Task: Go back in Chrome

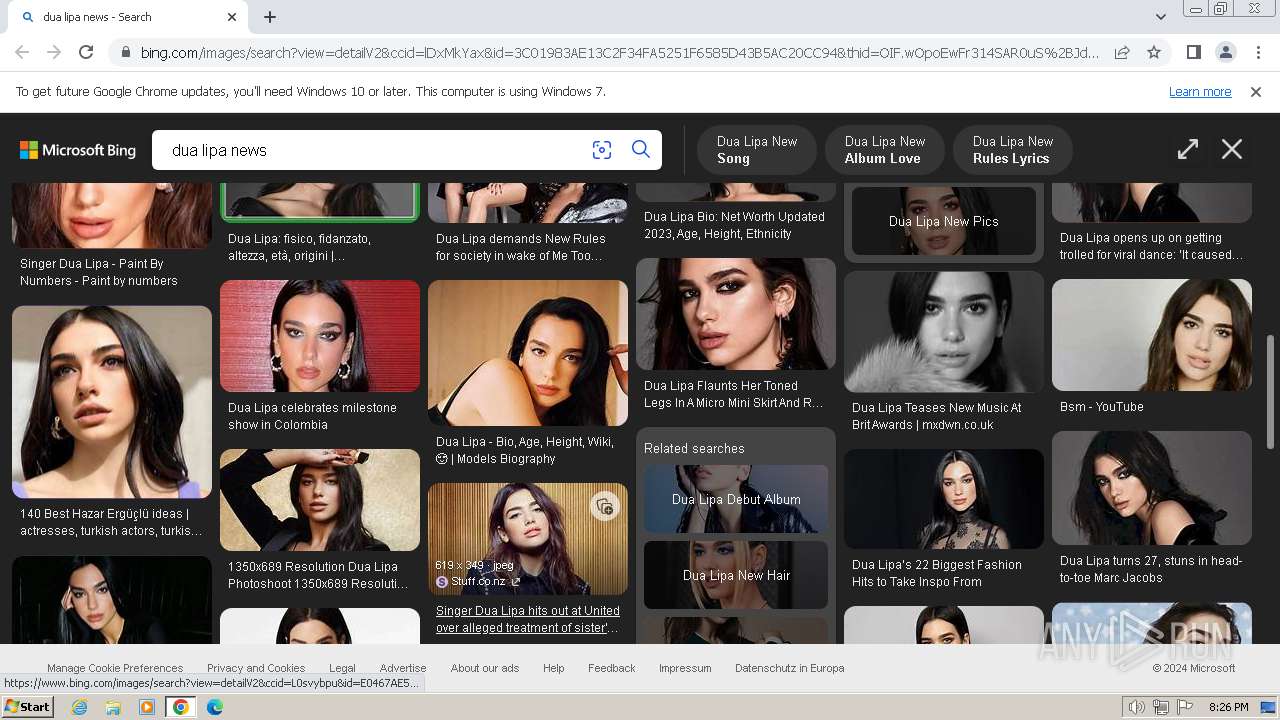Action: click(x=22, y=52)
